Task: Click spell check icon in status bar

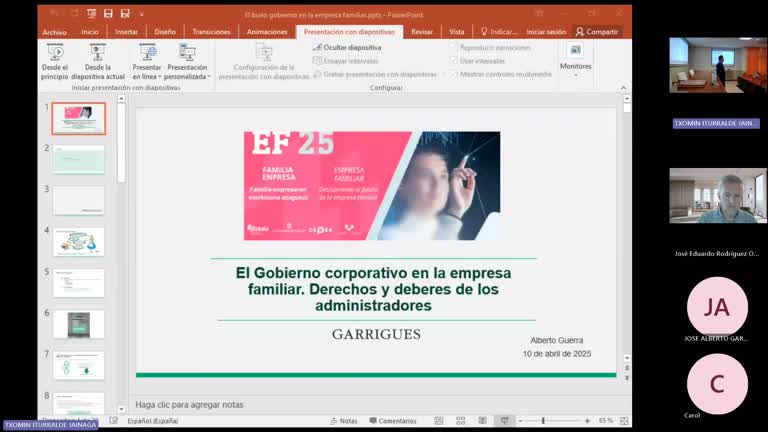Action: (x=114, y=421)
